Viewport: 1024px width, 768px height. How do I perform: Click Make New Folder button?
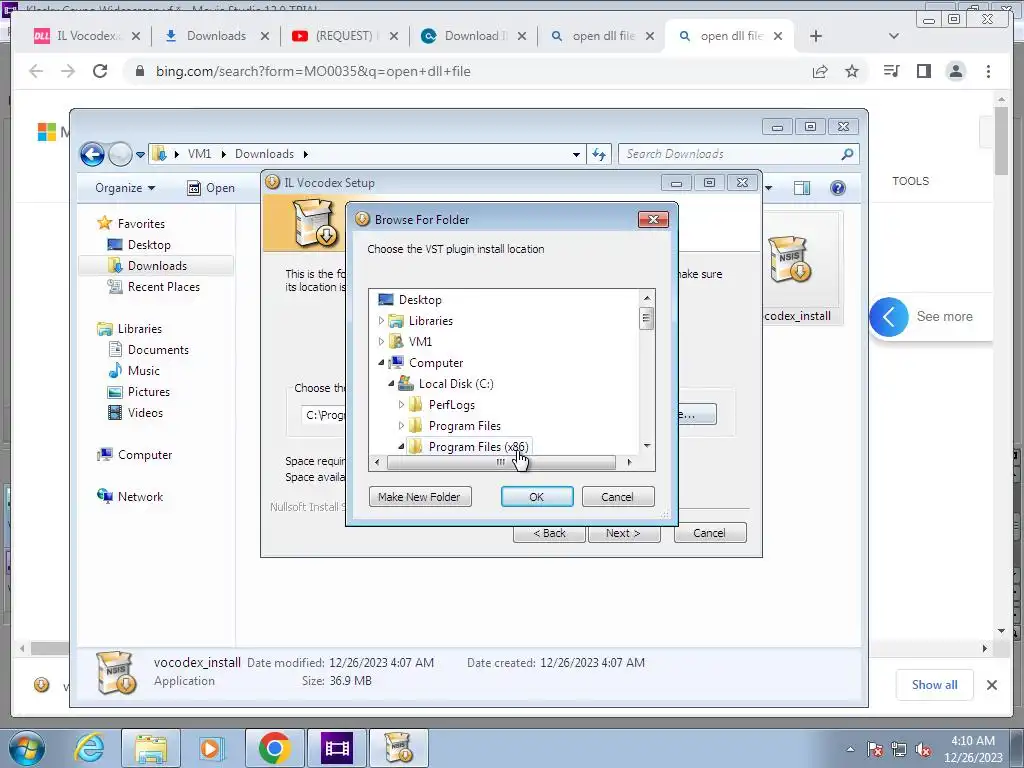coord(420,496)
